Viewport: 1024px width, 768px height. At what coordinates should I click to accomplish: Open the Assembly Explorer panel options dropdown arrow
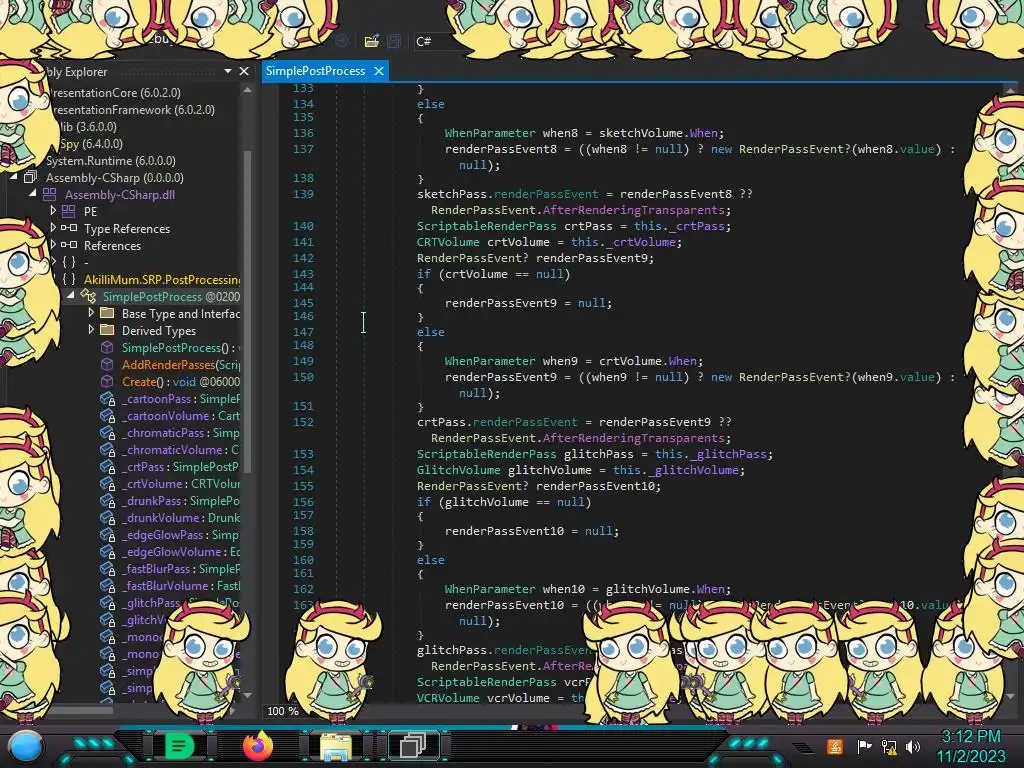tap(228, 71)
